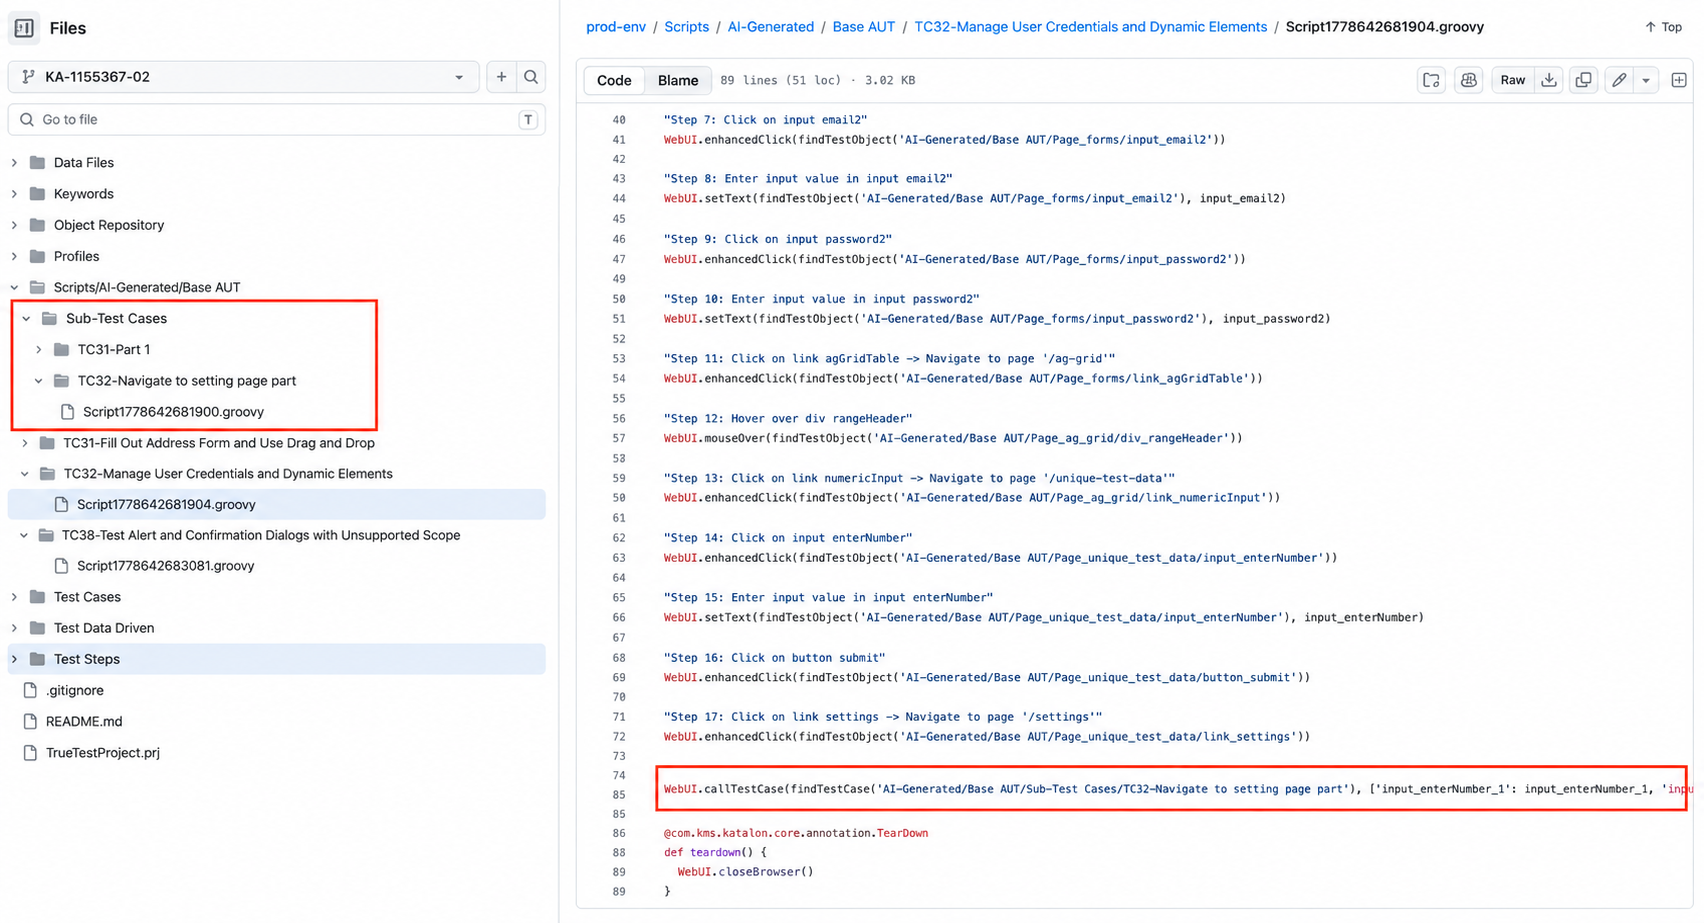Screen dimensions: 1704x923
Task: Click folder icon beside Object Repository
Action: (x=37, y=225)
